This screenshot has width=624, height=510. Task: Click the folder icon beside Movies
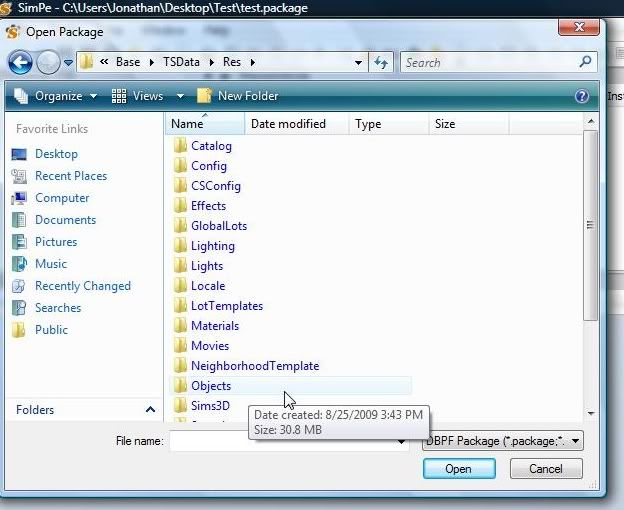(x=180, y=345)
